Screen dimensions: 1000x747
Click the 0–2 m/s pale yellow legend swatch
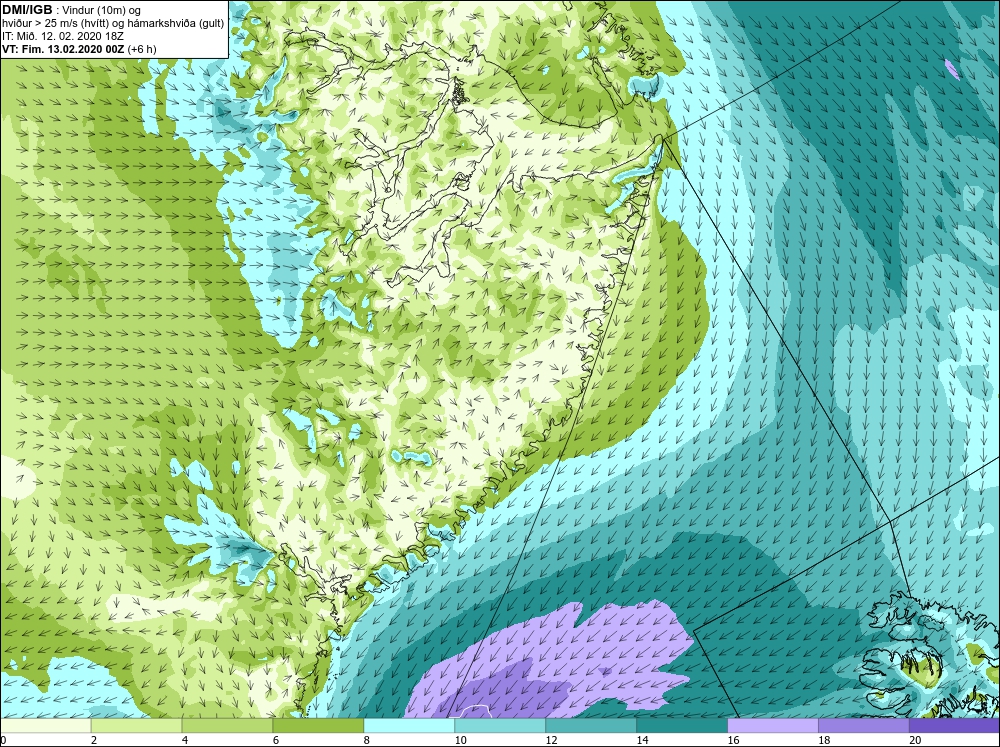[x=45, y=726]
